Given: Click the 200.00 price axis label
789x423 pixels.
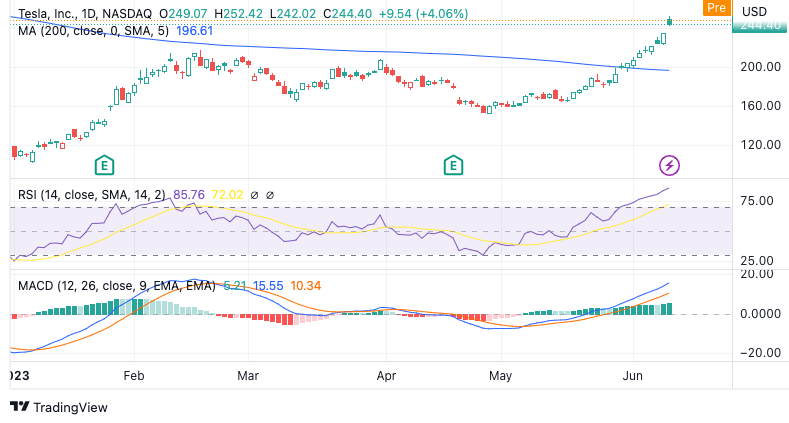Looking at the screenshot, I should point(760,67).
